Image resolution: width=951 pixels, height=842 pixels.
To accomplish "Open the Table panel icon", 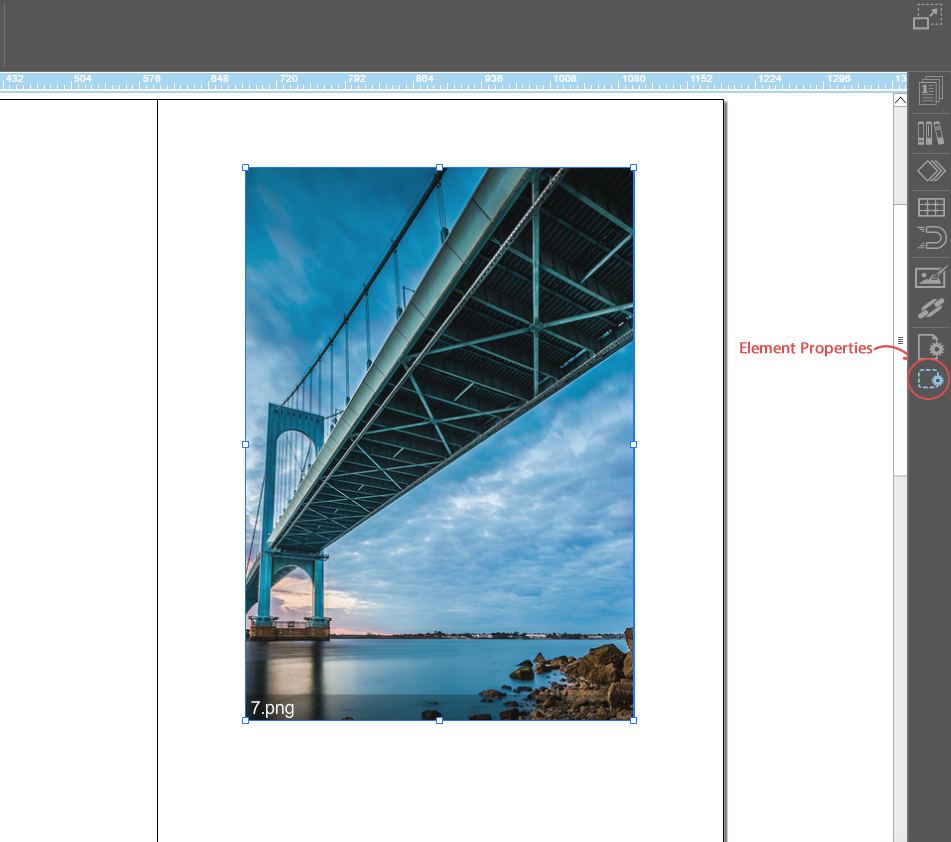I will click(x=930, y=207).
